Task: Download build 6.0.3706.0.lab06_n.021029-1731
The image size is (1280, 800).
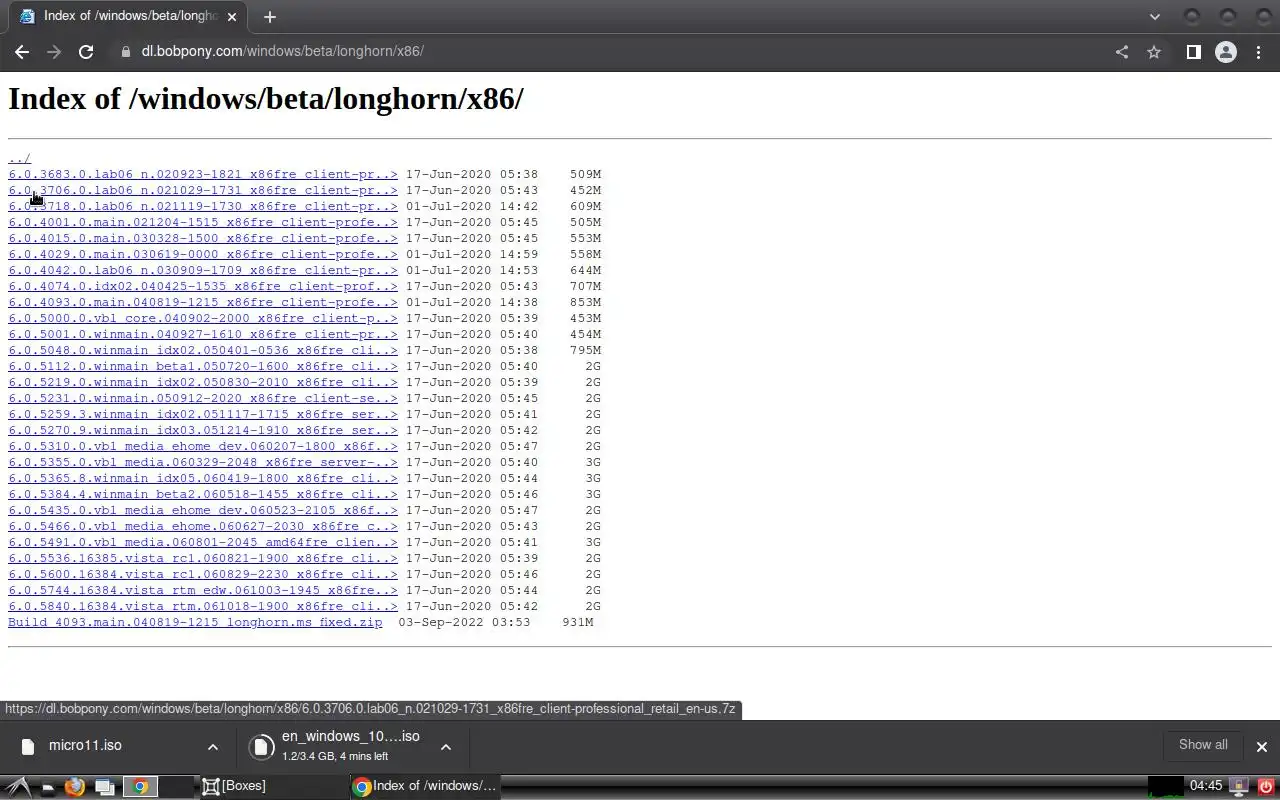Action: pos(203,190)
